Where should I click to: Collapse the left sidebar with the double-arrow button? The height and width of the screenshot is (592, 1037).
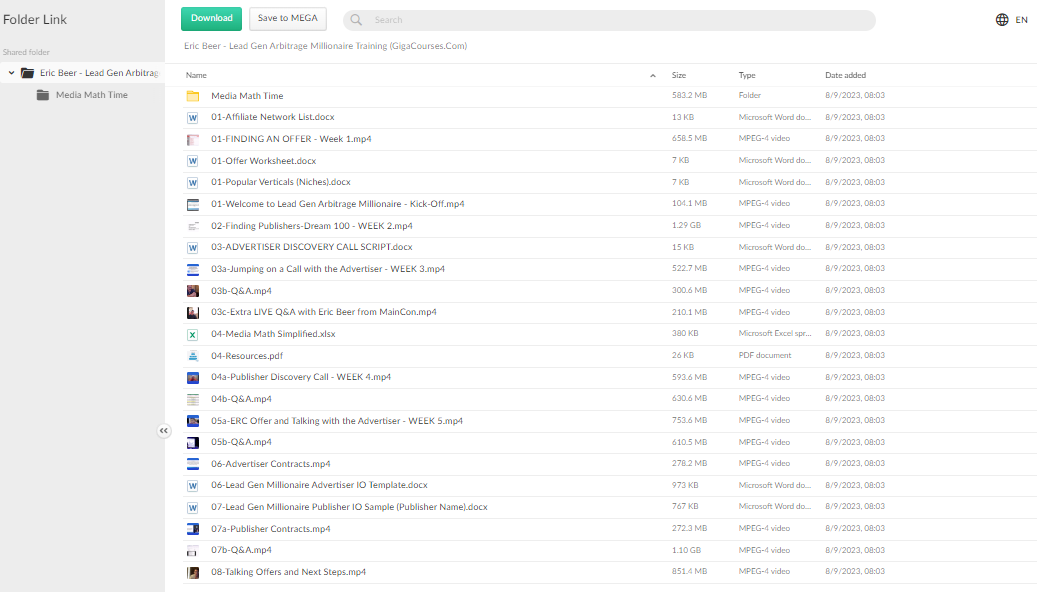tap(164, 431)
